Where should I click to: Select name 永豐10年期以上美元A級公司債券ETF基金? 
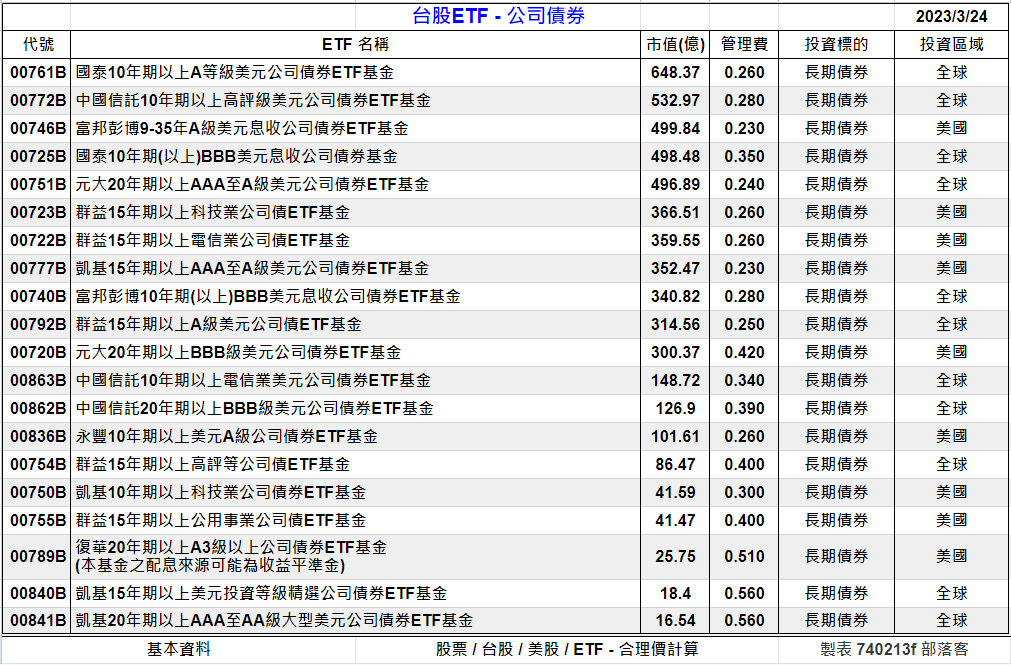pyautogui.click(x=227, y=437)
